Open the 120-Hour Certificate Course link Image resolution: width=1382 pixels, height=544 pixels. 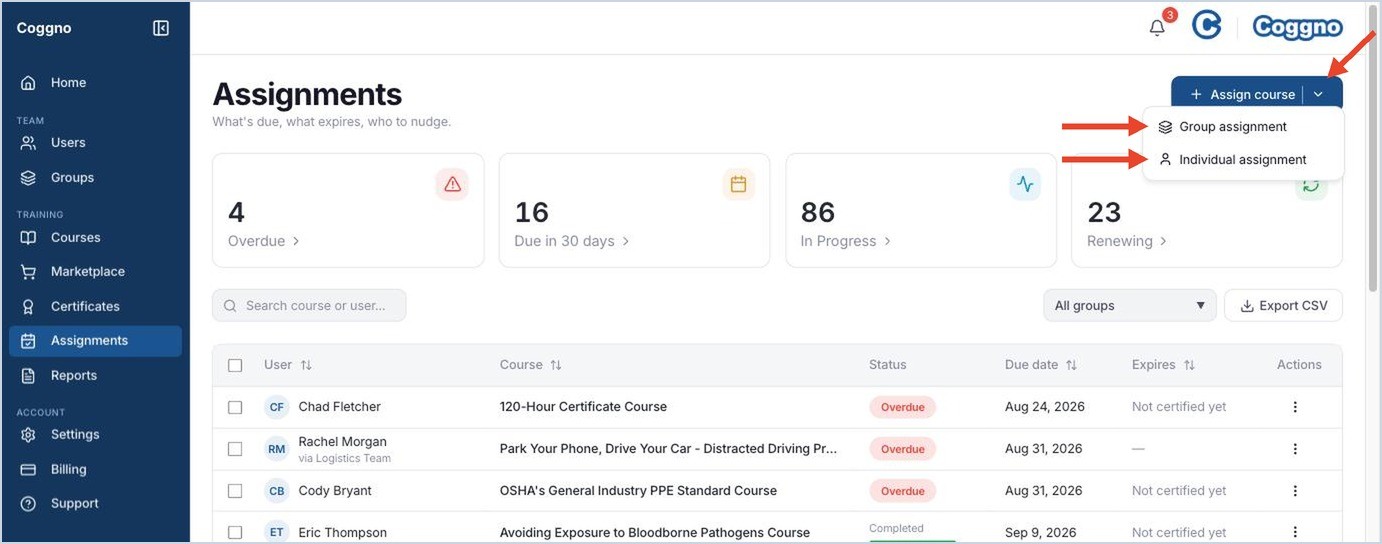[583, 407]
